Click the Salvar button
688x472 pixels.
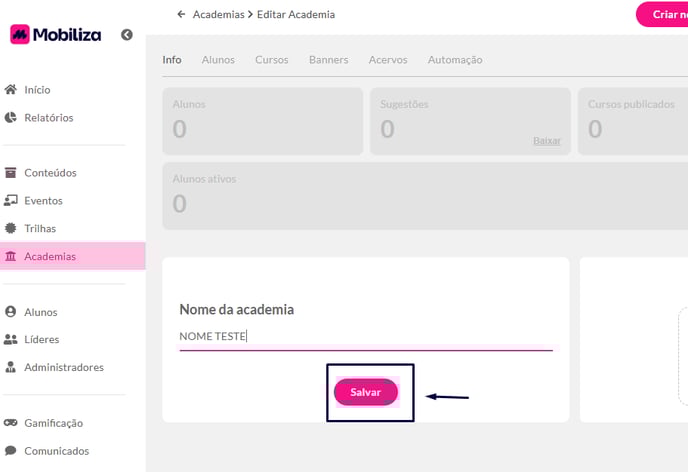(x=366, y=392)
